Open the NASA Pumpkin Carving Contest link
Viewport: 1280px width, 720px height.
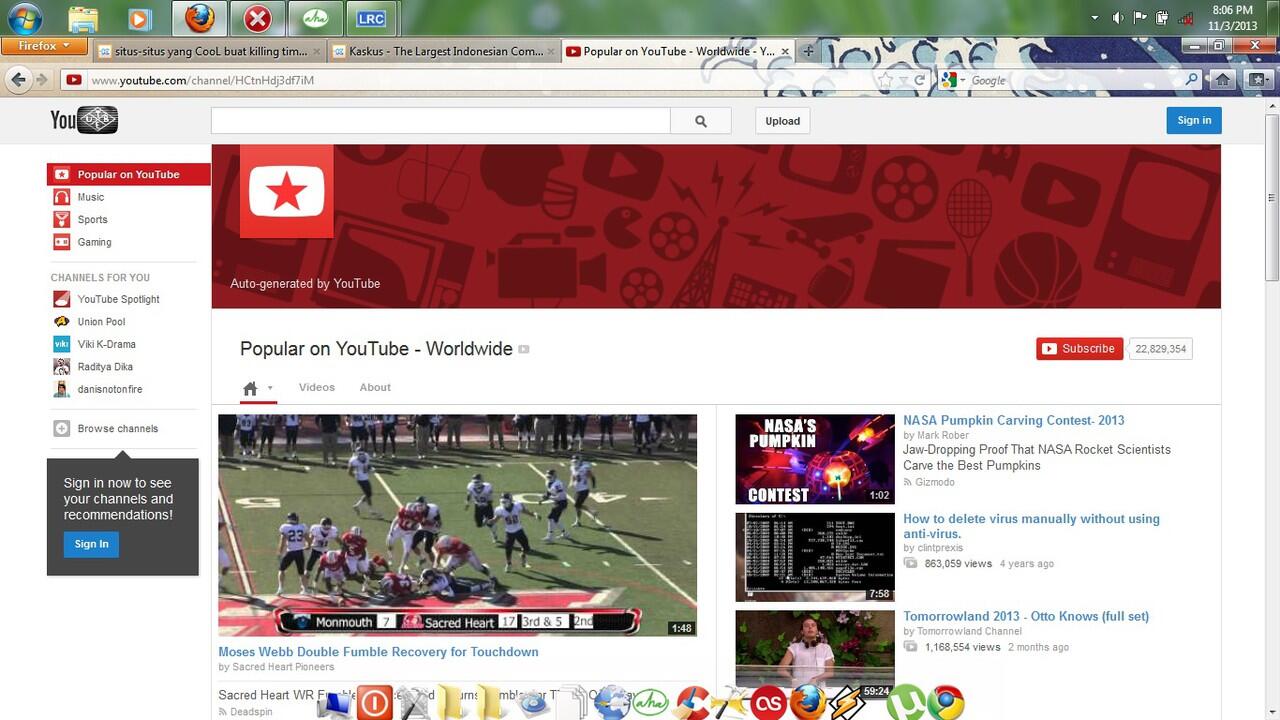[1014, 421]
